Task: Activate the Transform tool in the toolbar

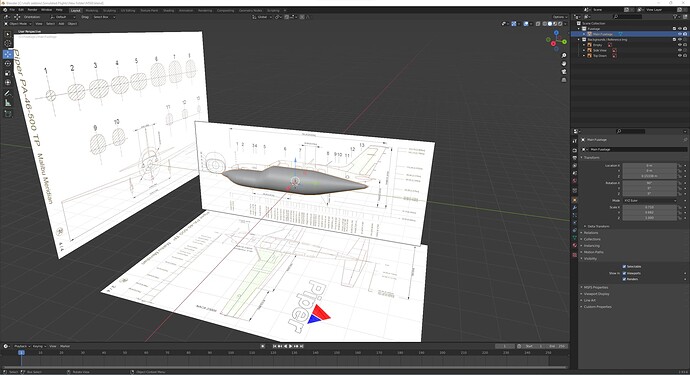Action: click(8, 82)
